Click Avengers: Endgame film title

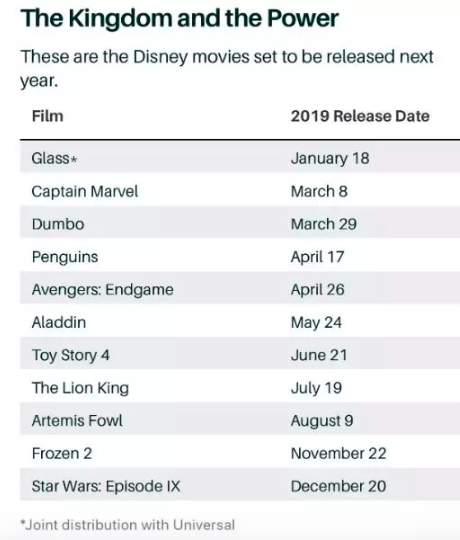[x=103, y=290]
